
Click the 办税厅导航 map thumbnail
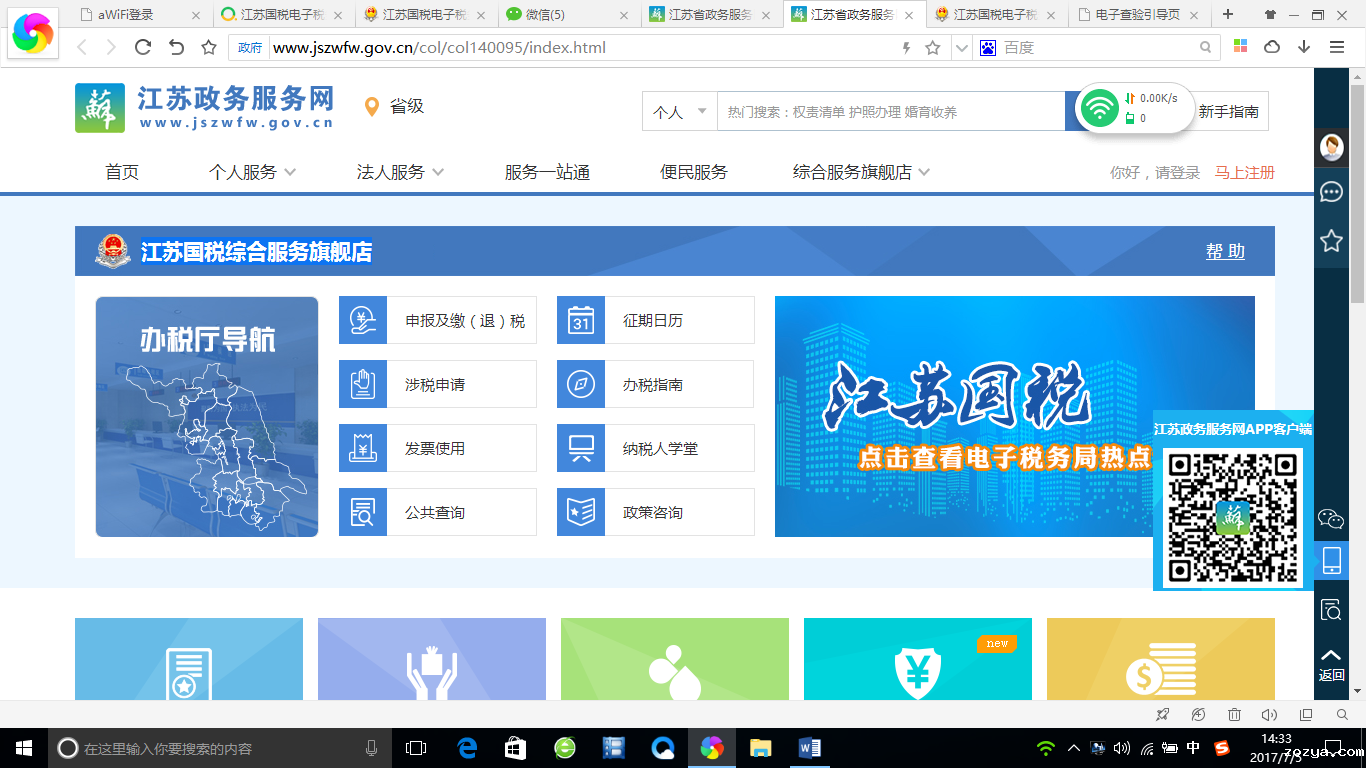pyautogui.click(x=207, y=417)
